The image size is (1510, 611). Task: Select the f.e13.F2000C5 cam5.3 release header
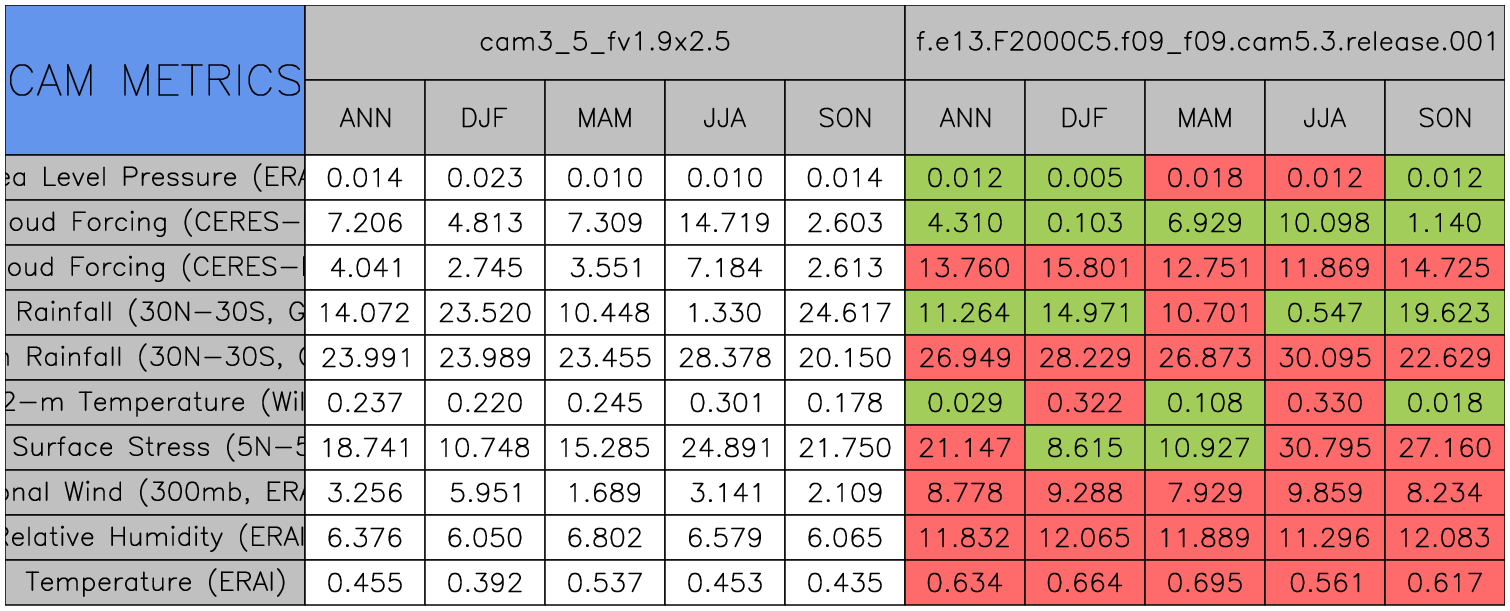1205,42
